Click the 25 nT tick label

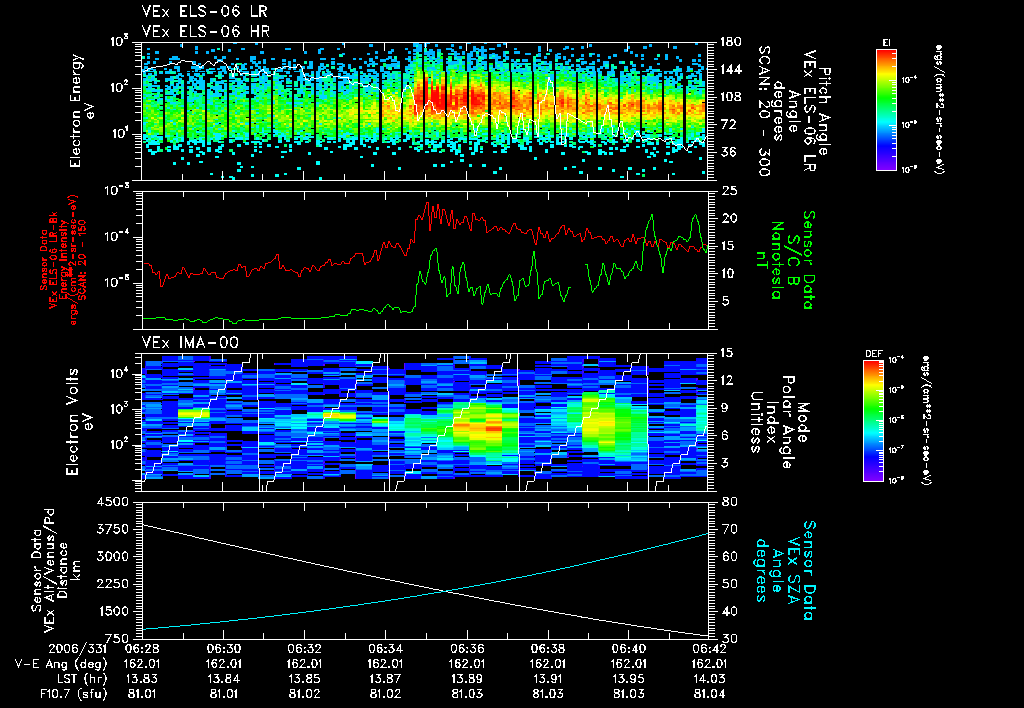[x=729, y=191]
